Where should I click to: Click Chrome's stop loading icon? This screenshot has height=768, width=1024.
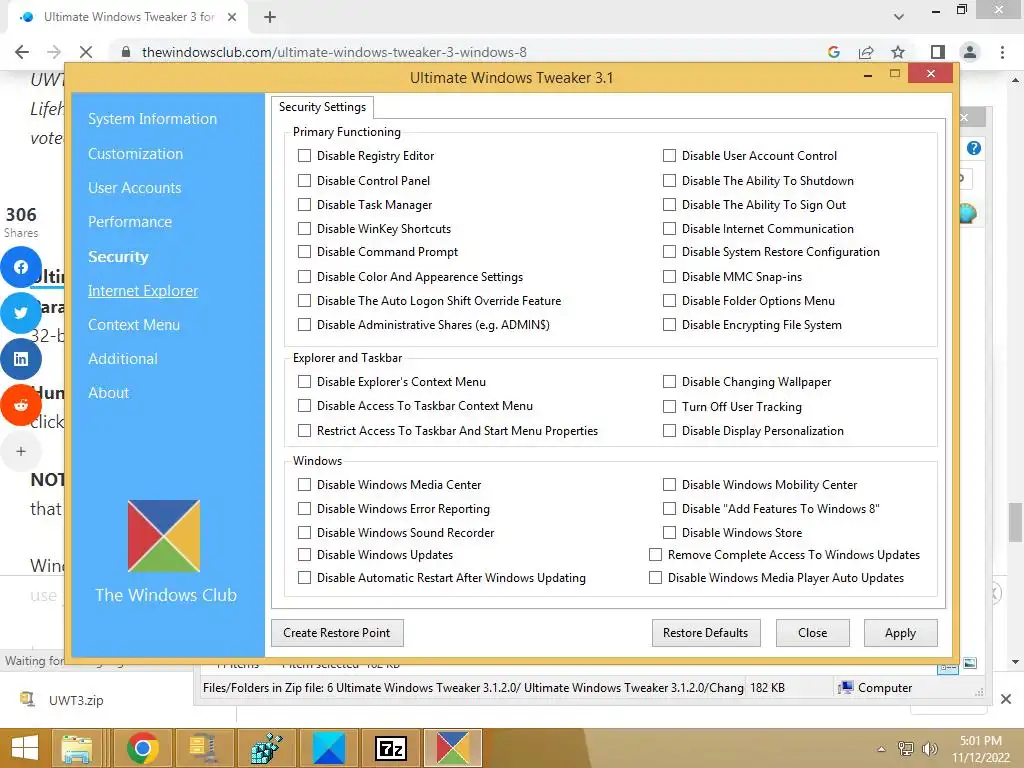coord(86,52)
